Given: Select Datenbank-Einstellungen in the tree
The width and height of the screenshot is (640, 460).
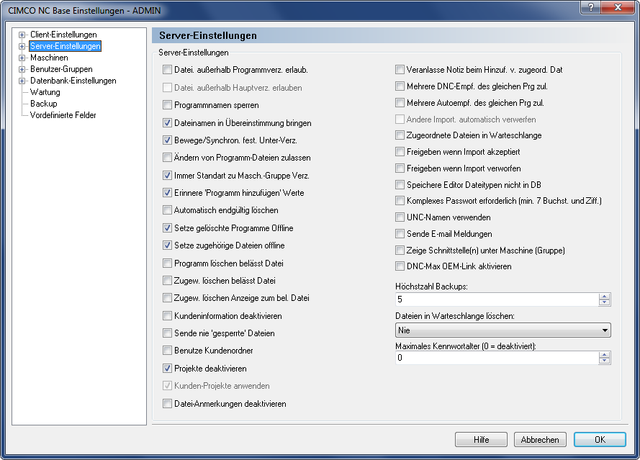Looking at the screenshot, I should (x=73, y=81).
